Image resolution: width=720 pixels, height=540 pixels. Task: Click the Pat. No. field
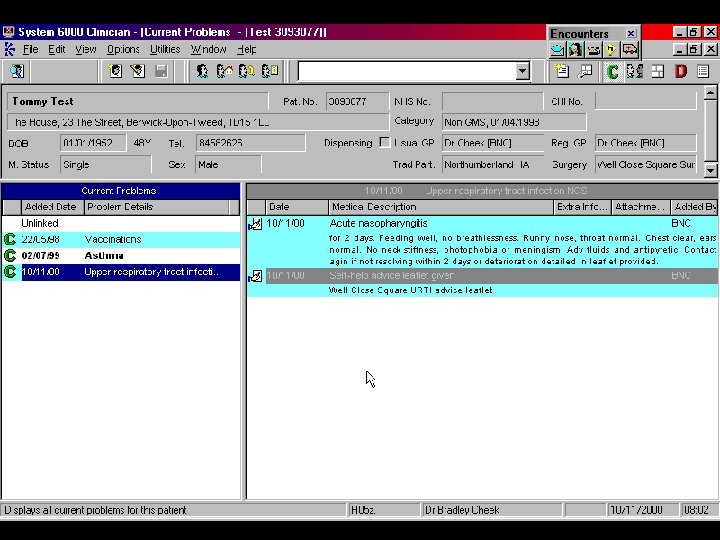[x=357, y=102]
